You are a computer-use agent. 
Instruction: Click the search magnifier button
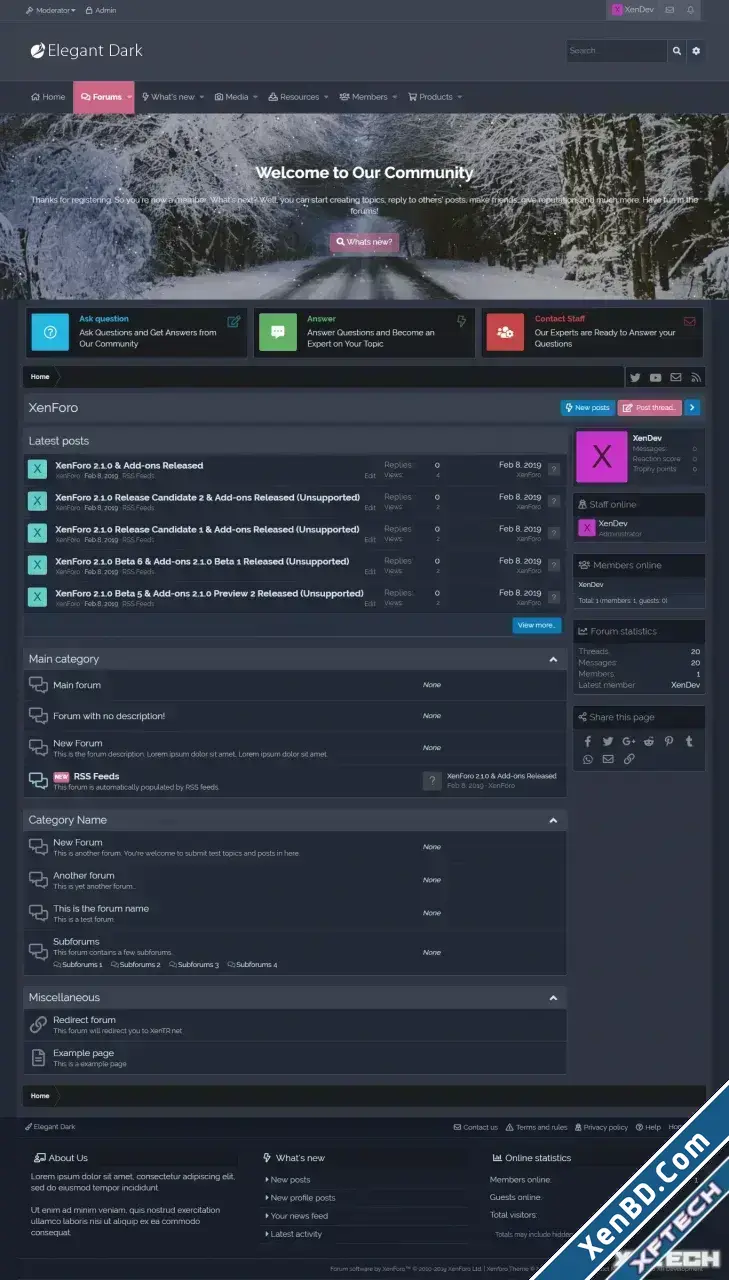point(677,51)
